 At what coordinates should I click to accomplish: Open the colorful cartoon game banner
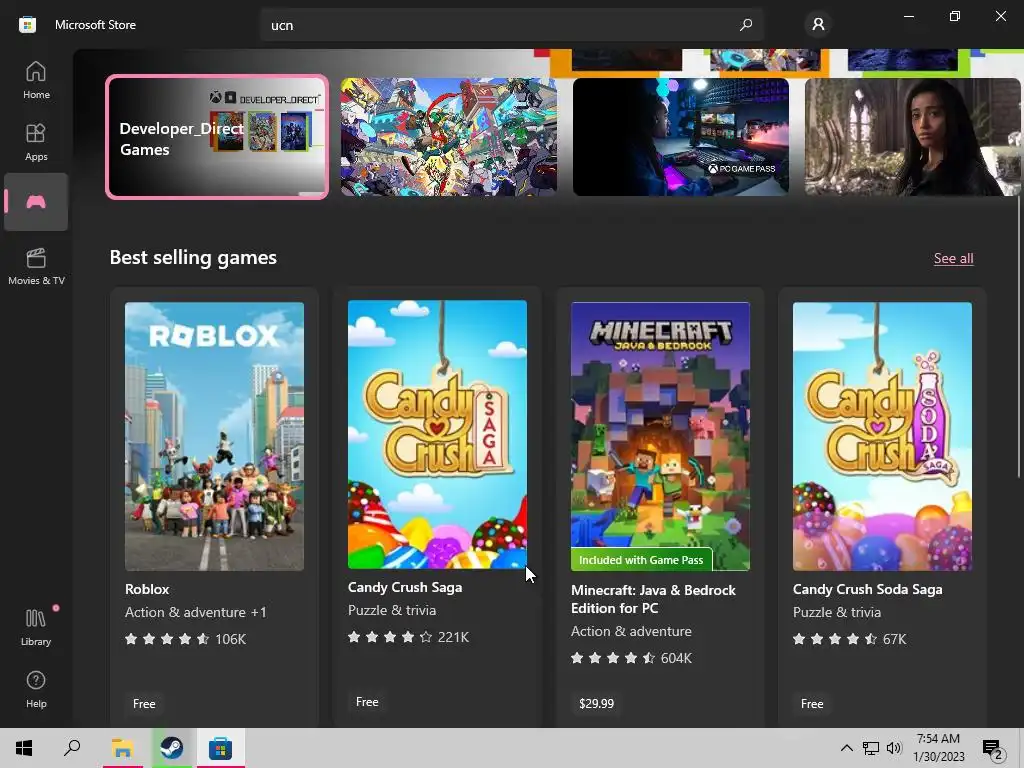[x=449, y=136]
